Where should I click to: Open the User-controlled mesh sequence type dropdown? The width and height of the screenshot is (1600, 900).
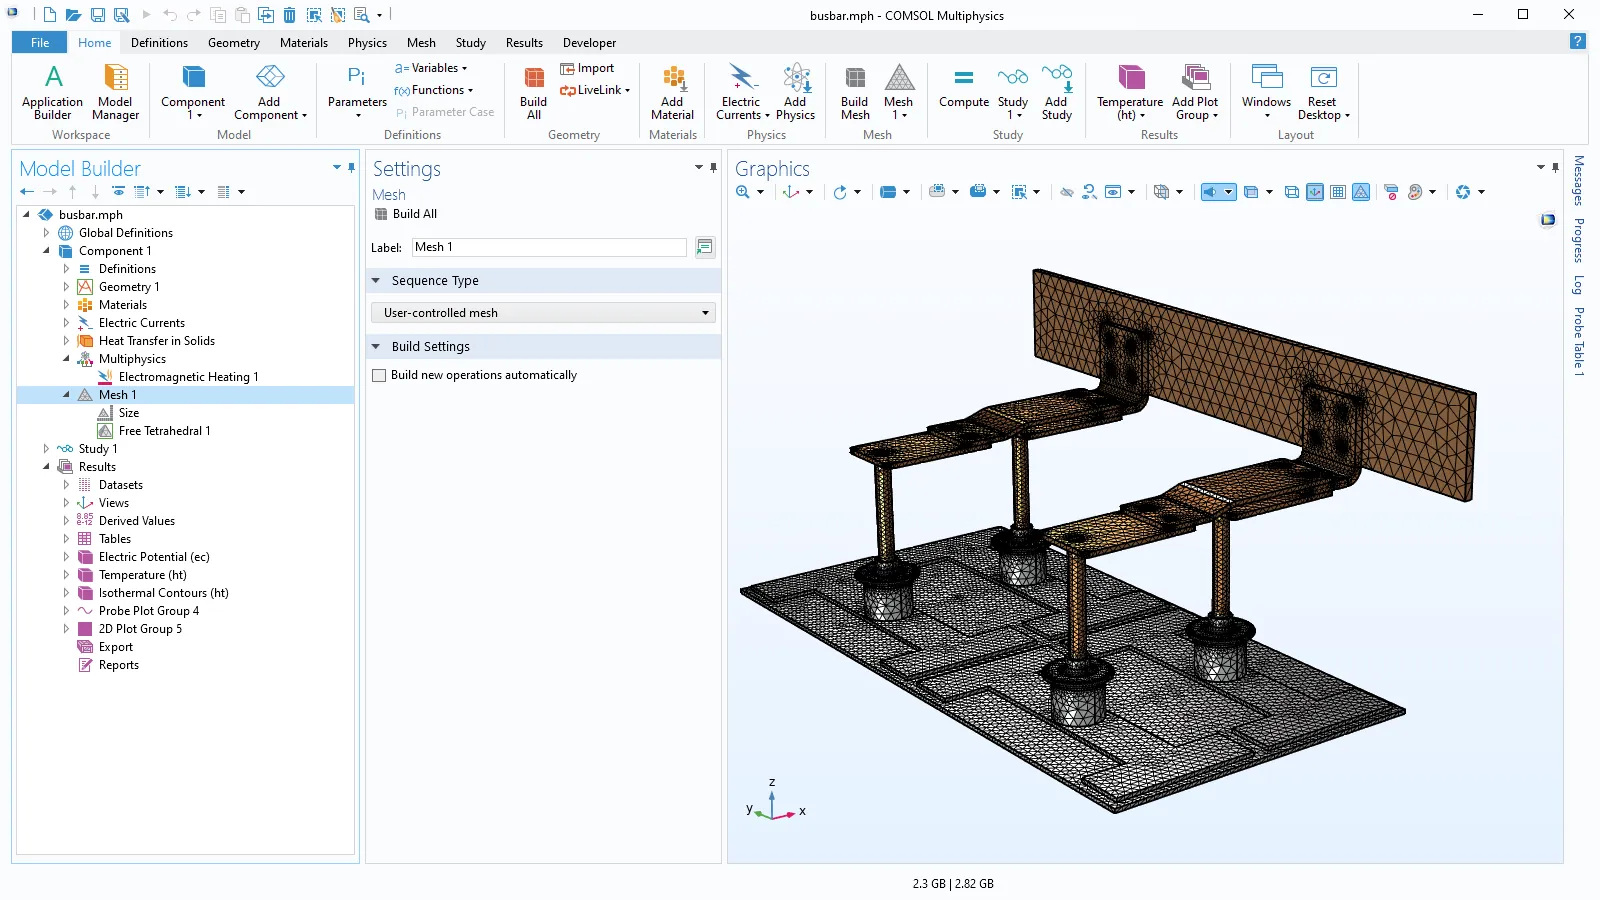point(543,313)
